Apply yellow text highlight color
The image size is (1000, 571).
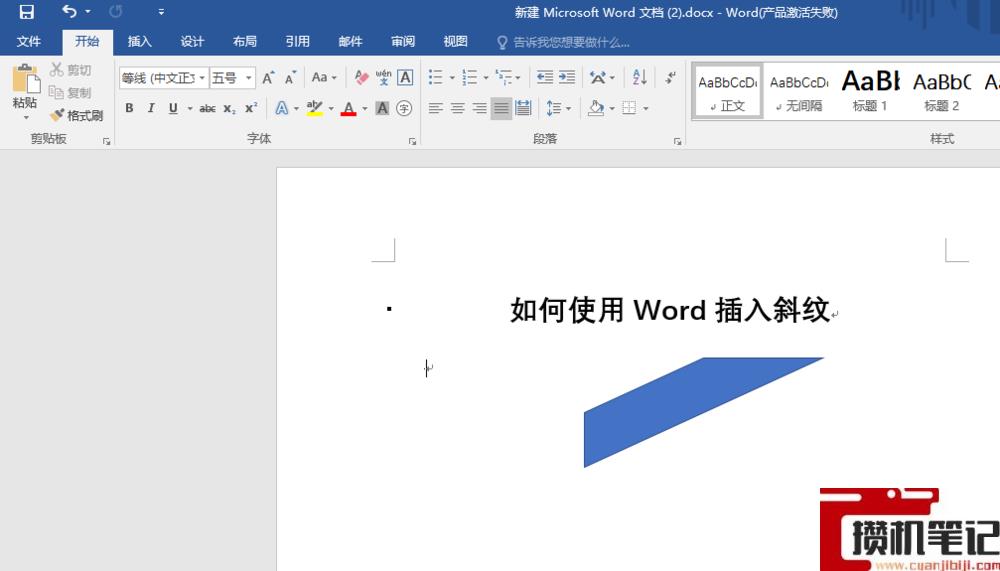point(314,108)
